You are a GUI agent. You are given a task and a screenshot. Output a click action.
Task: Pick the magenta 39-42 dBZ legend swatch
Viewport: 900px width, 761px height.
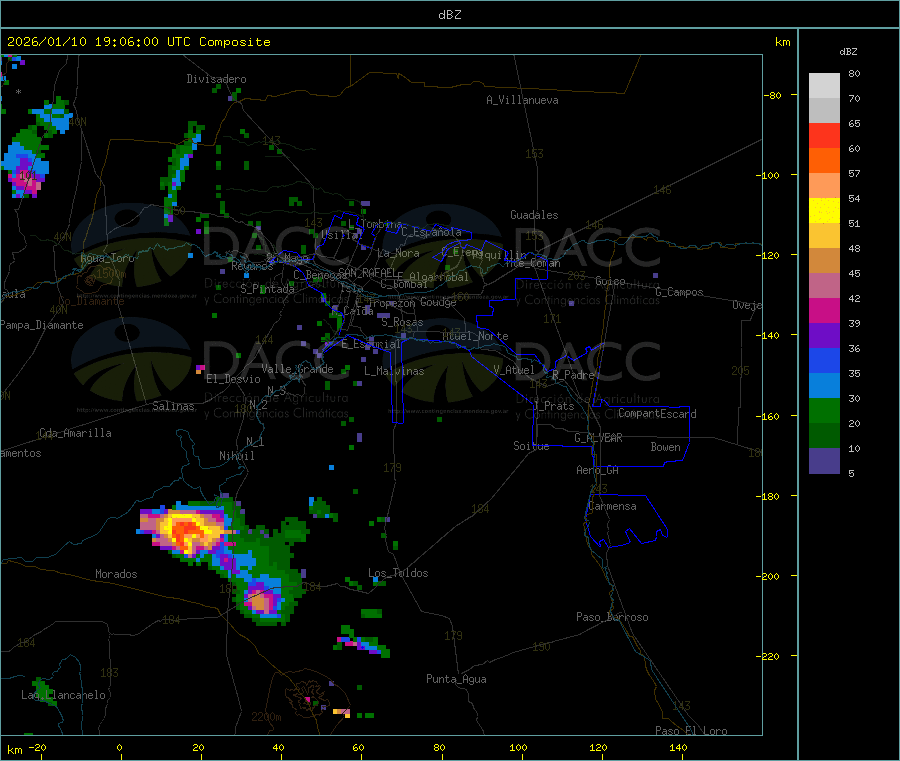coord(824,310)
